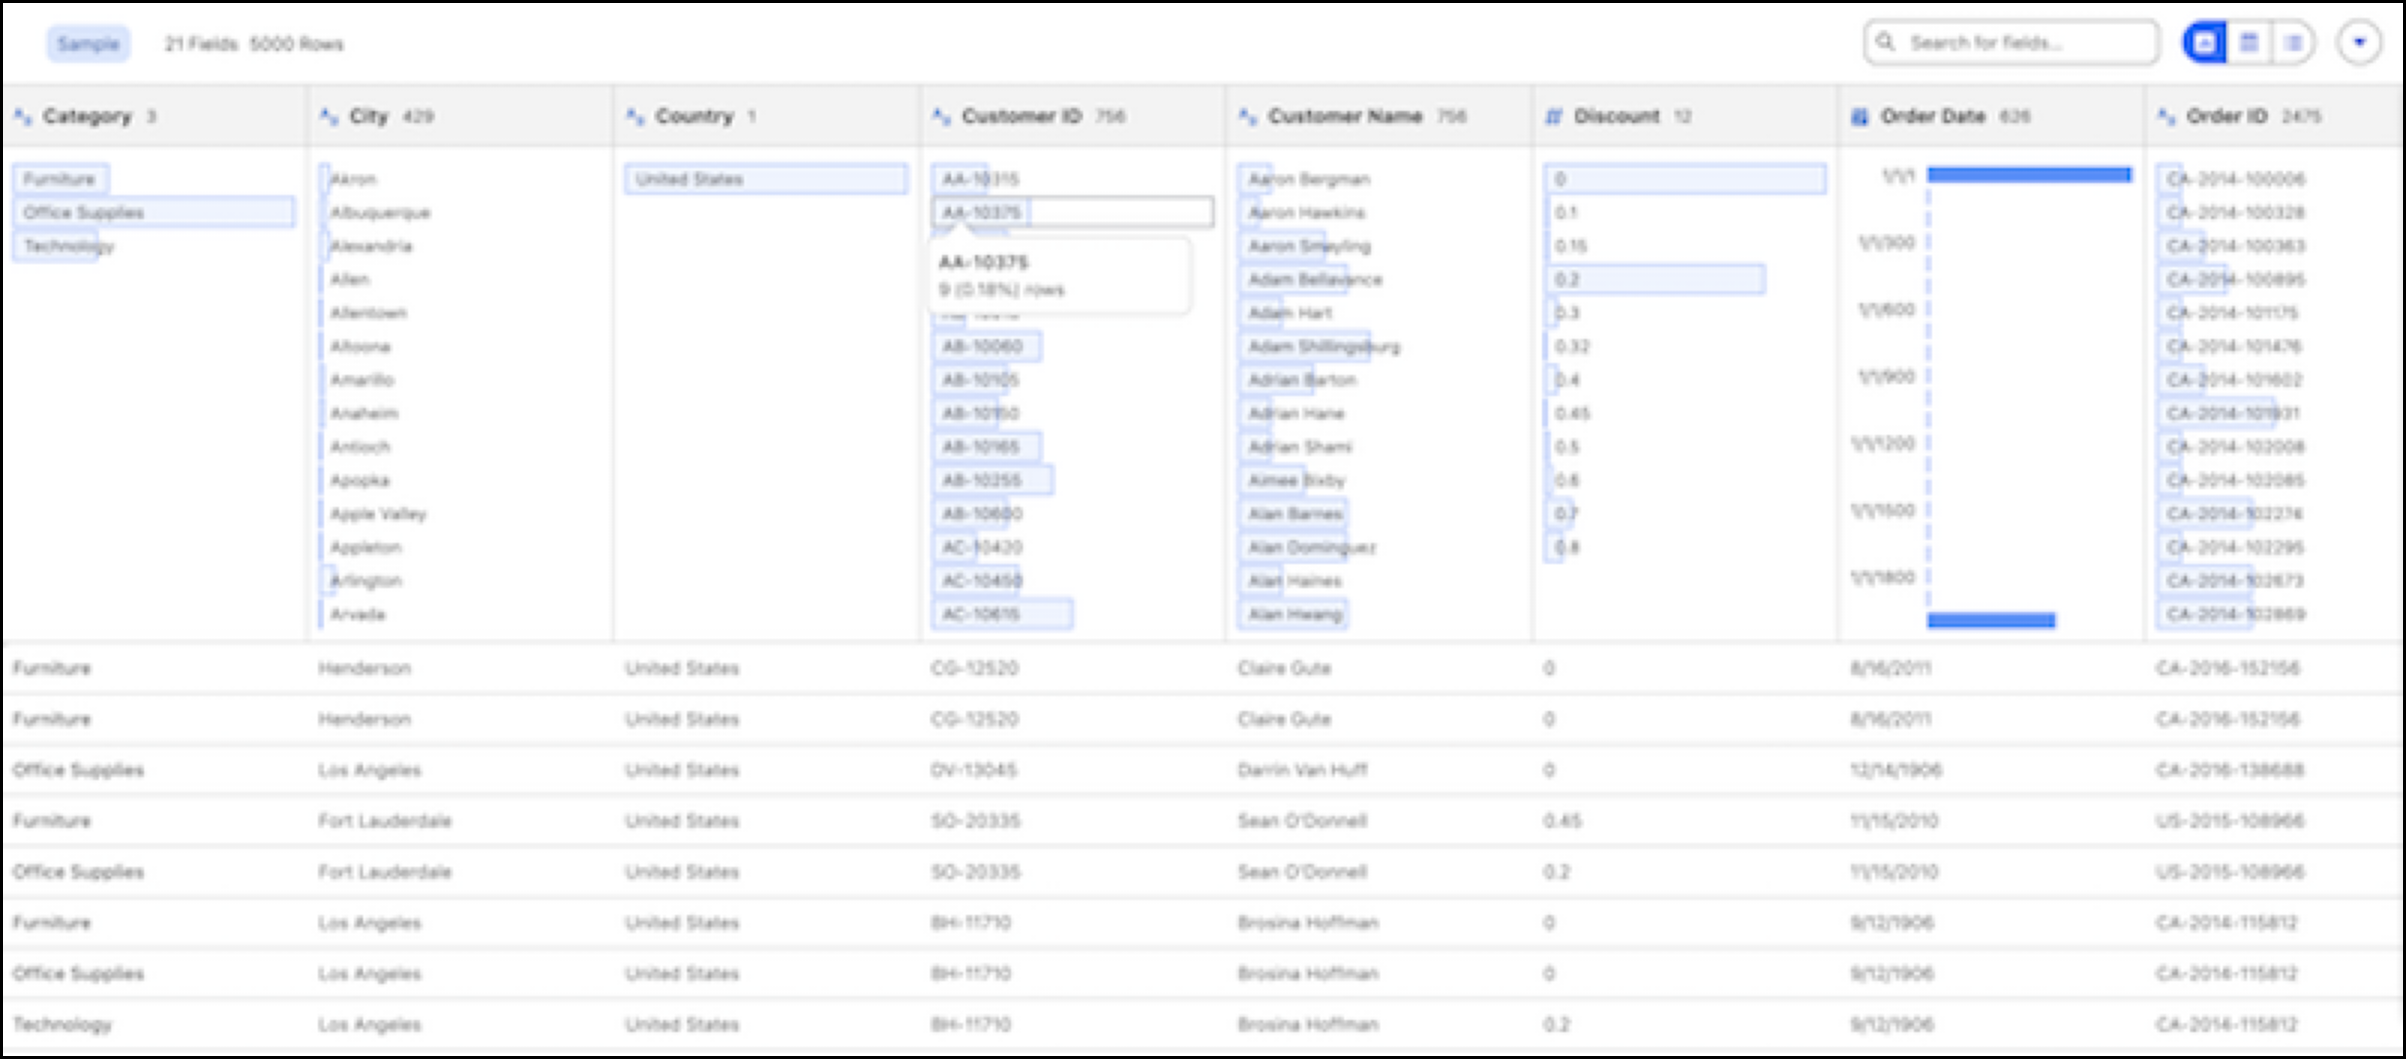
Task: Change the Customer ID data type icon
Action: pyautogui.click(x=941, y=117)
